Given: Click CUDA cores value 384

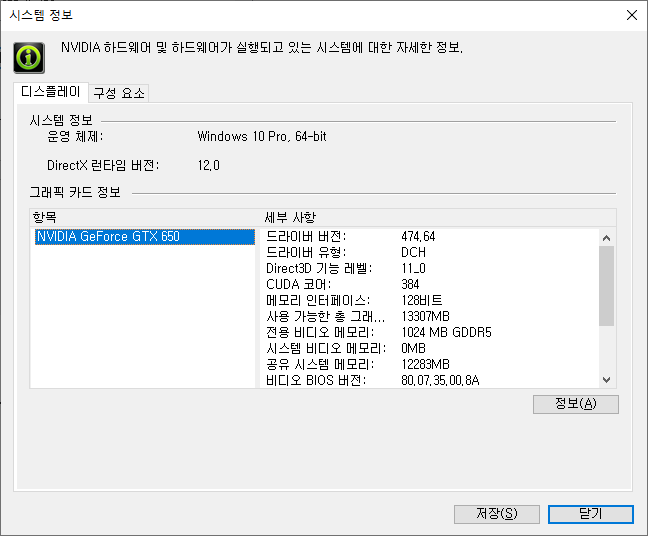Looking at the screenshot, I should click(x=410, y=285).
